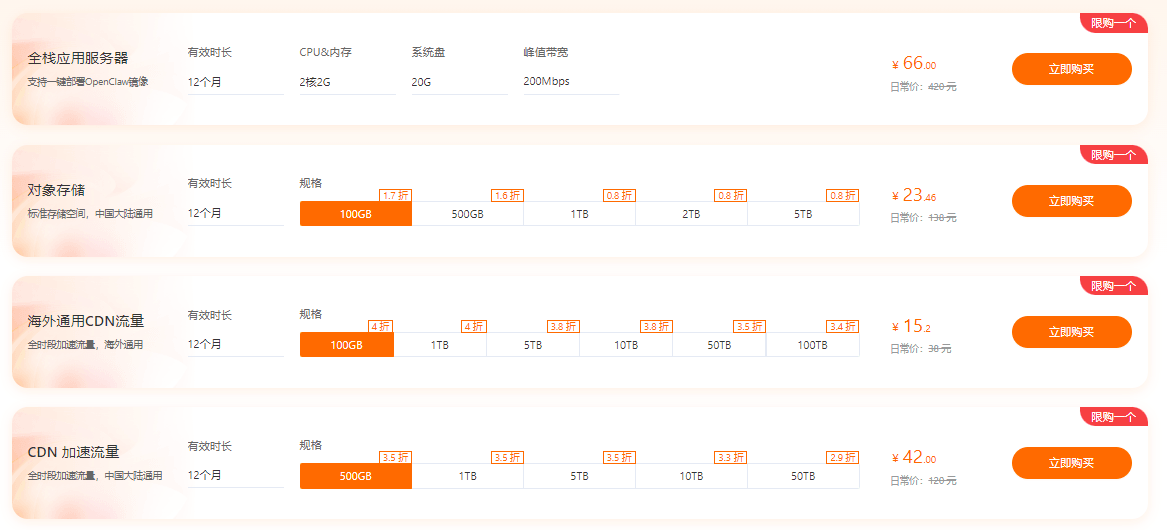This screenshot has height=530, width=1167.
Task: Click the 2.9折 discount tag
Action: 843,458
